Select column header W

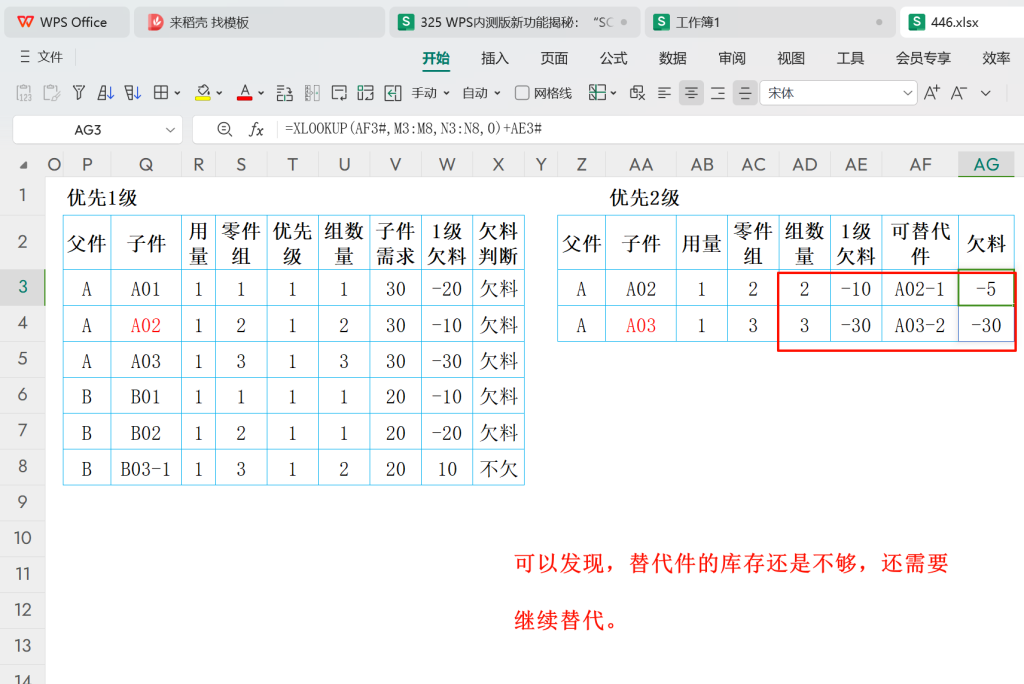pyautogui.click(x=447, y=165)
